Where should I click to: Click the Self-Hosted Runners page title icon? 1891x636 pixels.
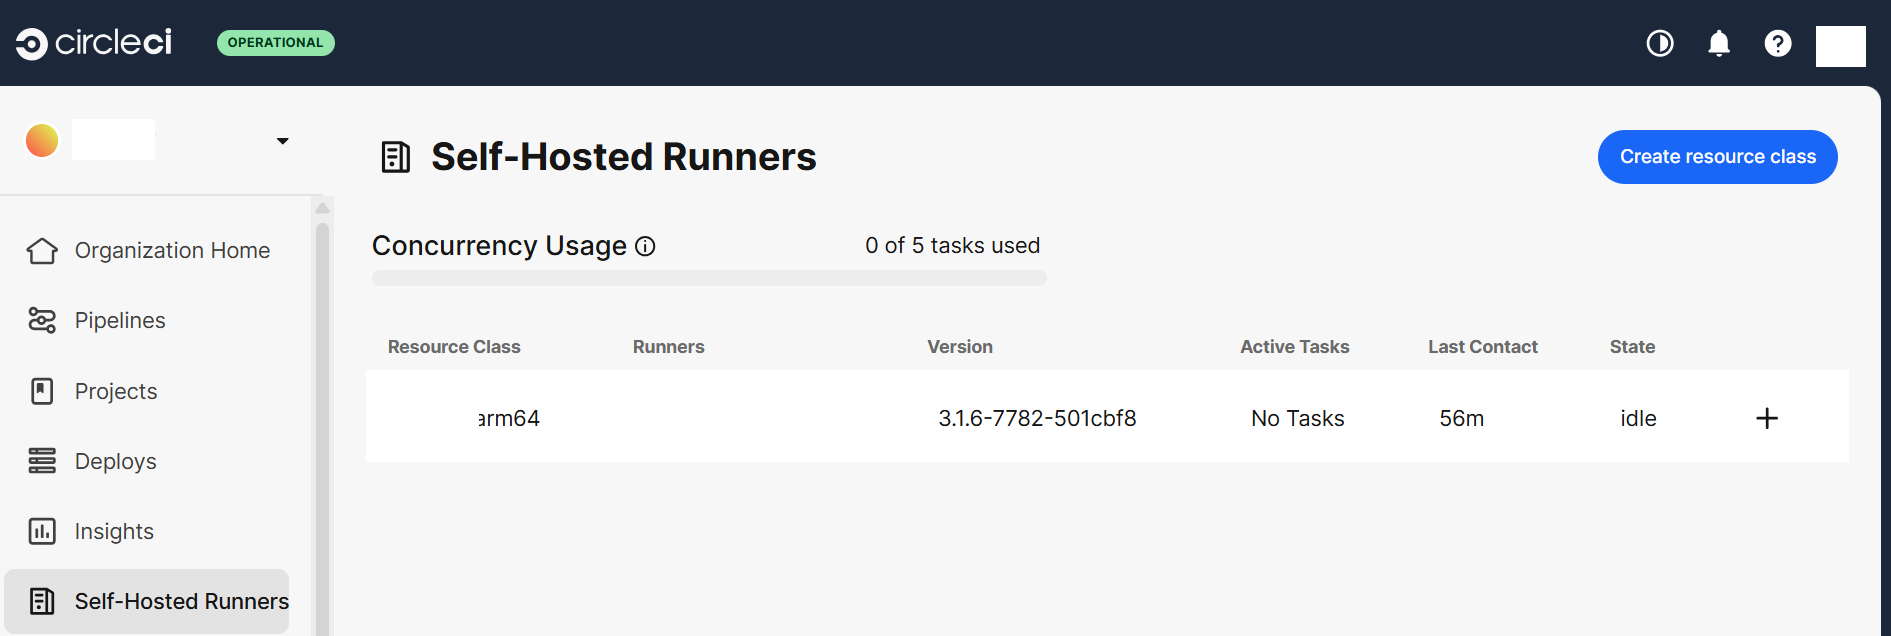tap(396, 157)
